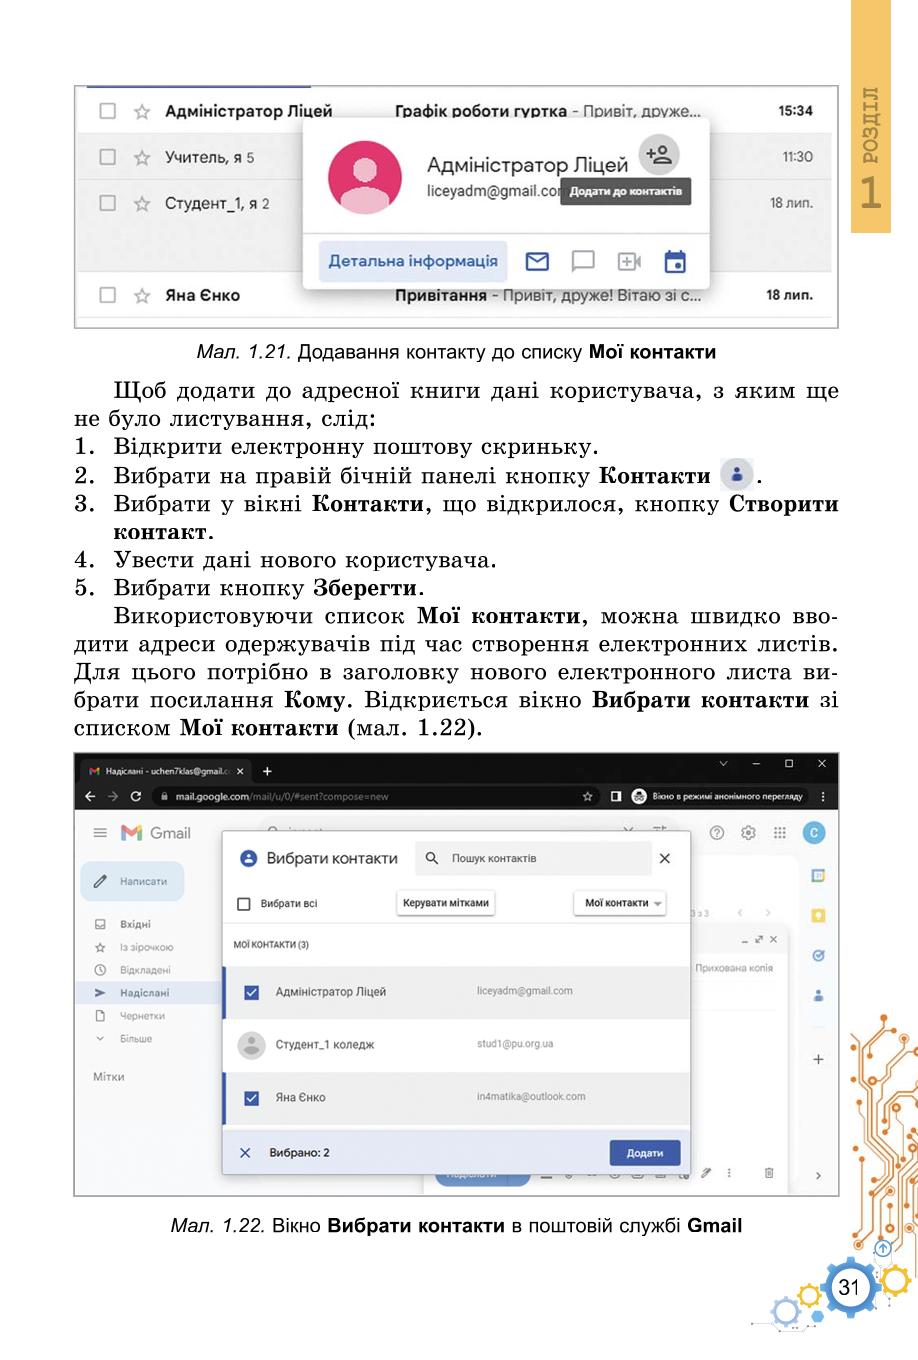Click the chat bubble icon in contact card
This screenshot has width=918, height=1360.
click(x=583, y=262)
